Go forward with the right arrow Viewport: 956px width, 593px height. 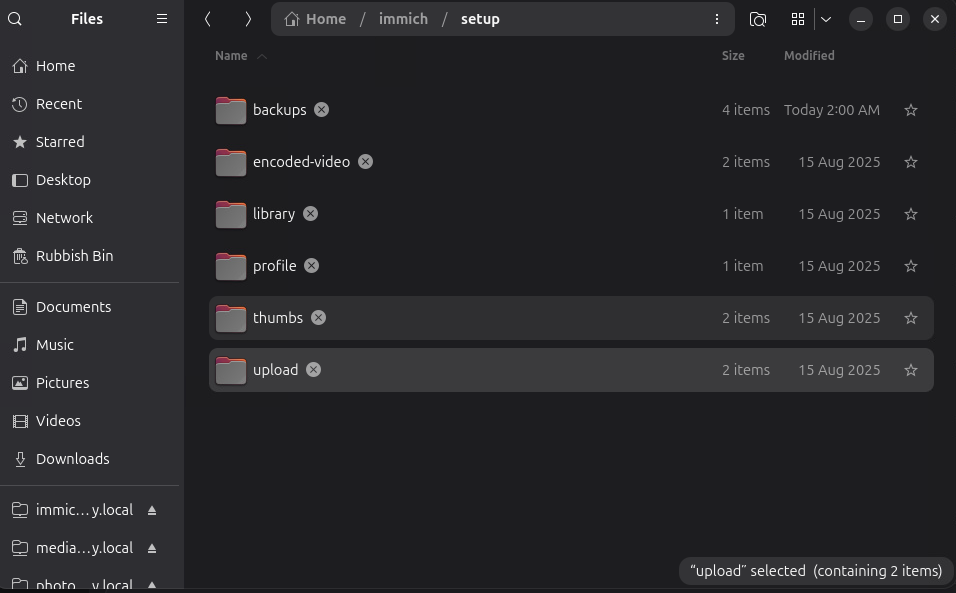(x=248, y=19)
